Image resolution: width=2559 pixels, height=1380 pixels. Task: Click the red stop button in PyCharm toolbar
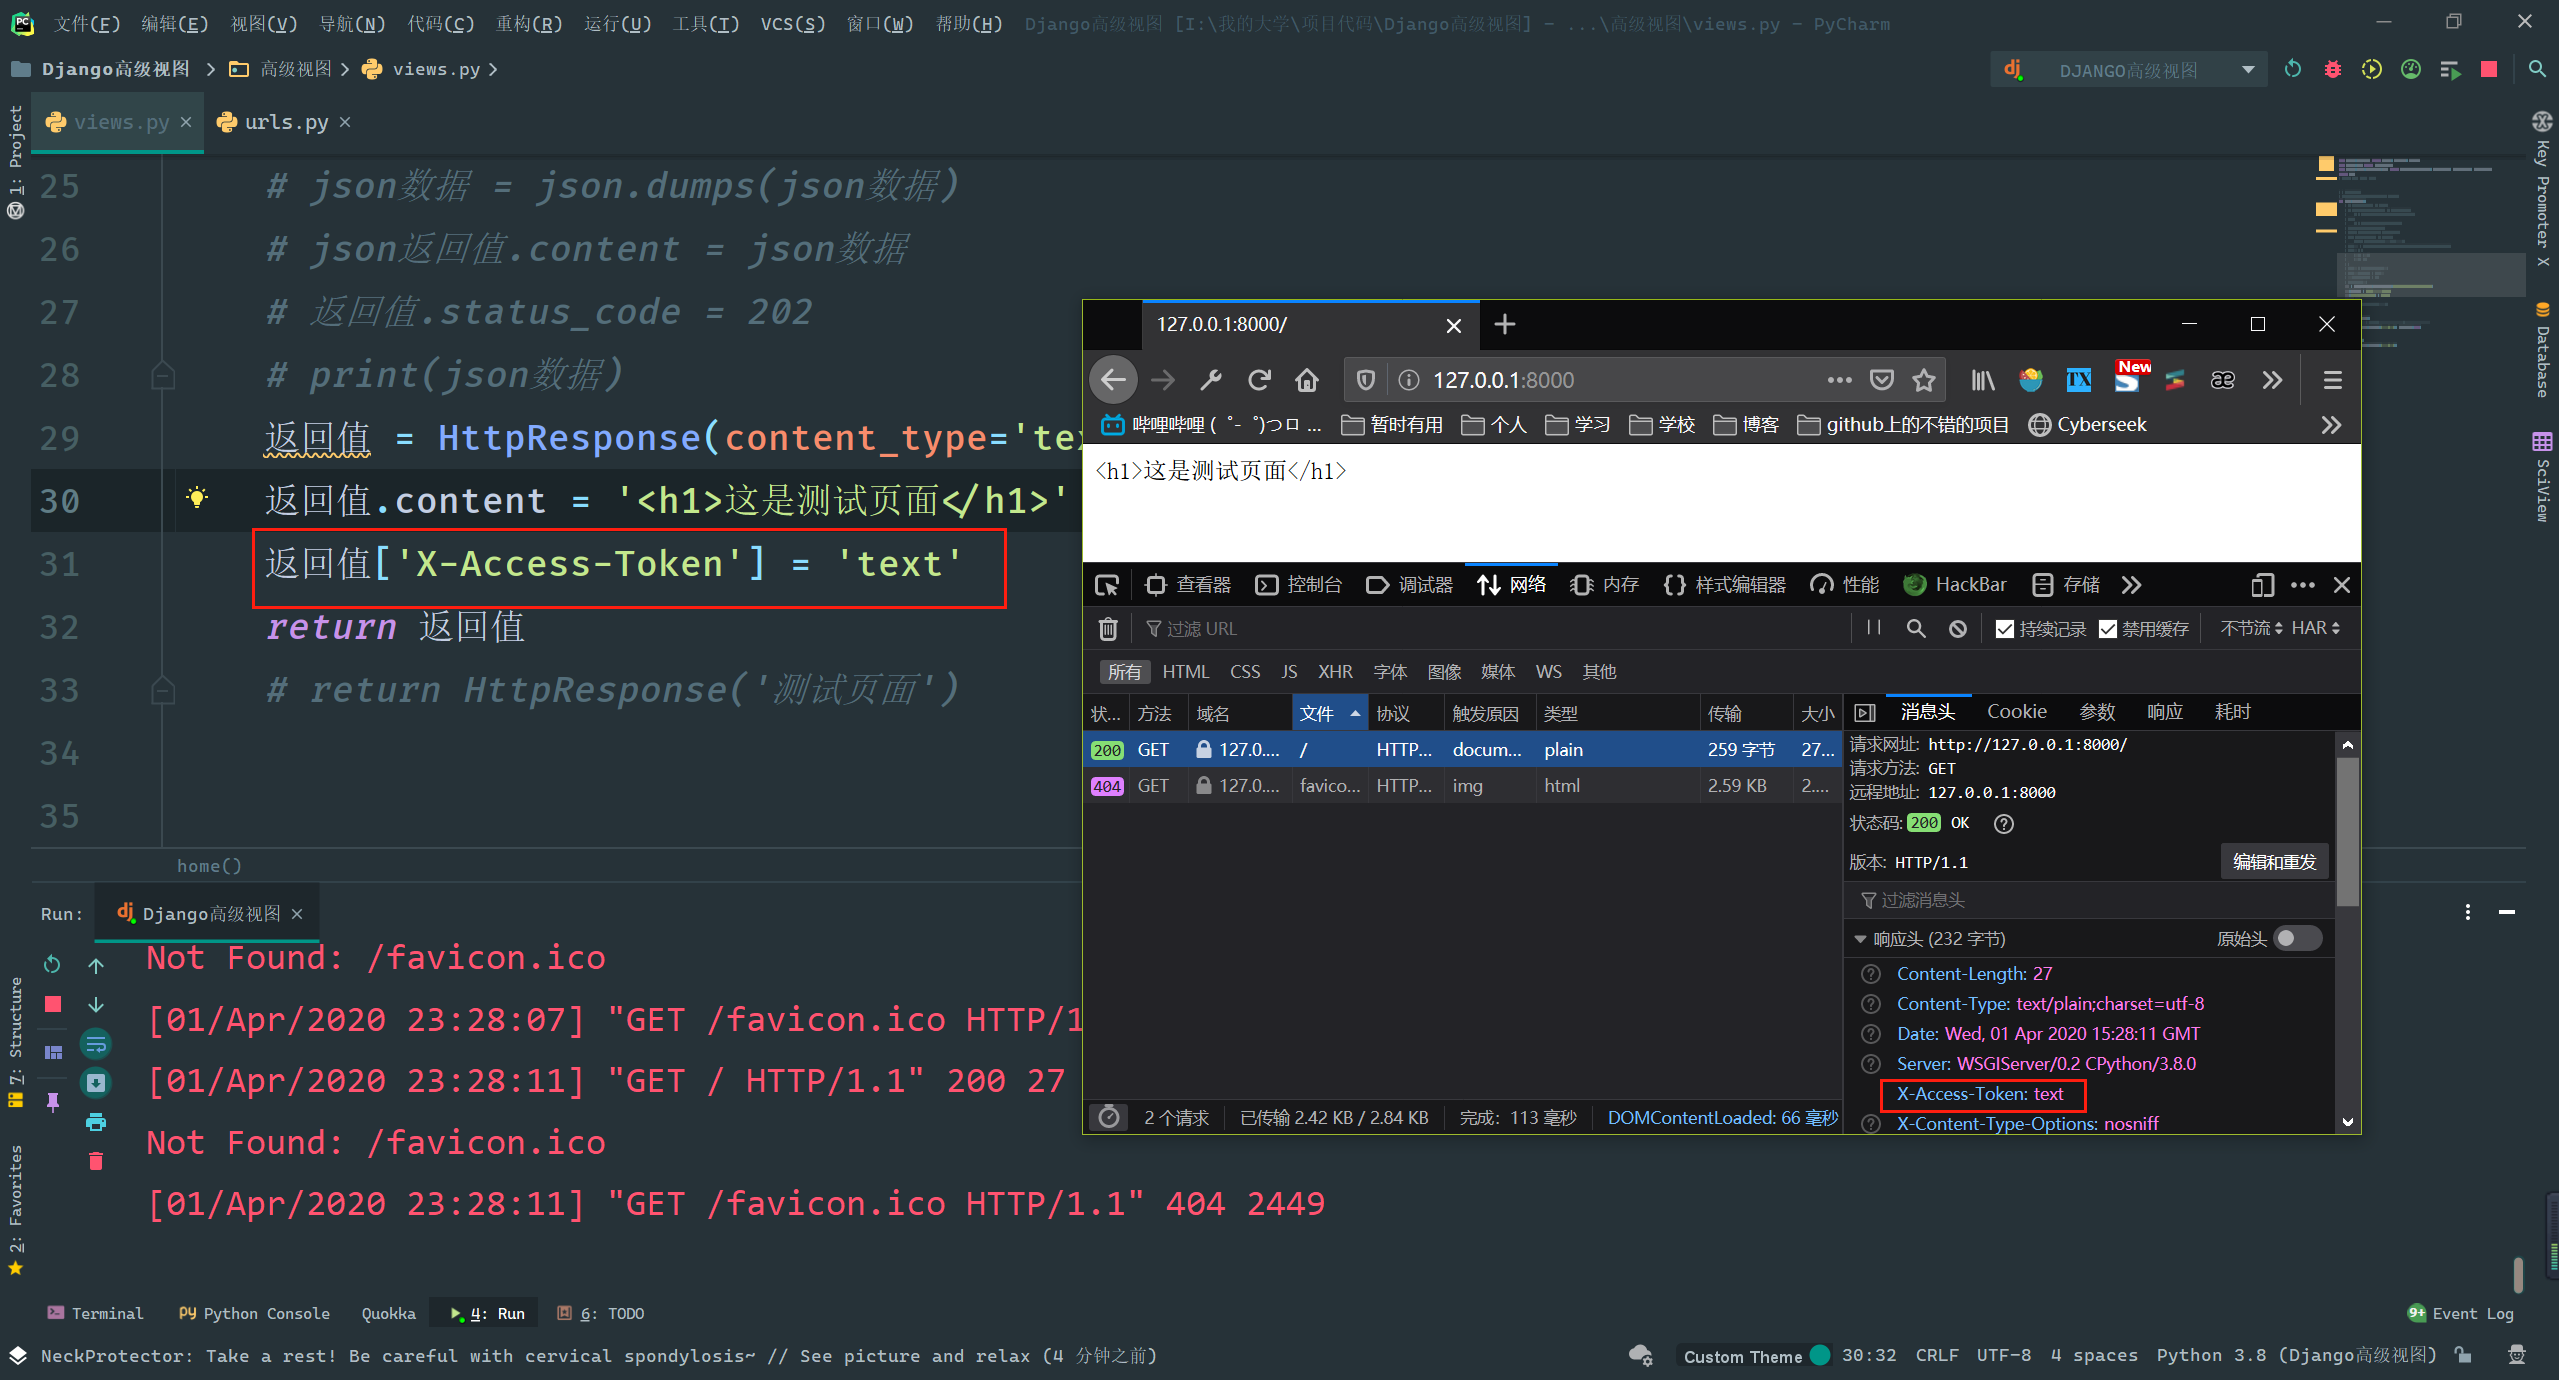click(x=2489, y=70)
